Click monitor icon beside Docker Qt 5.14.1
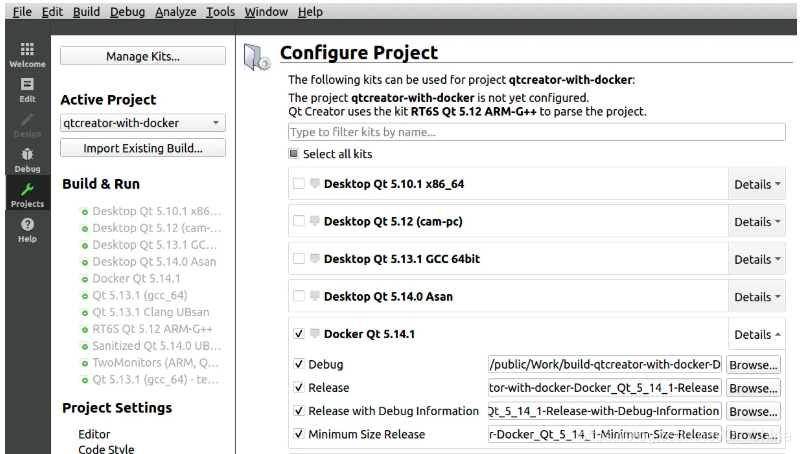Viewport: 801px width, 454px height. click(315, 333)
